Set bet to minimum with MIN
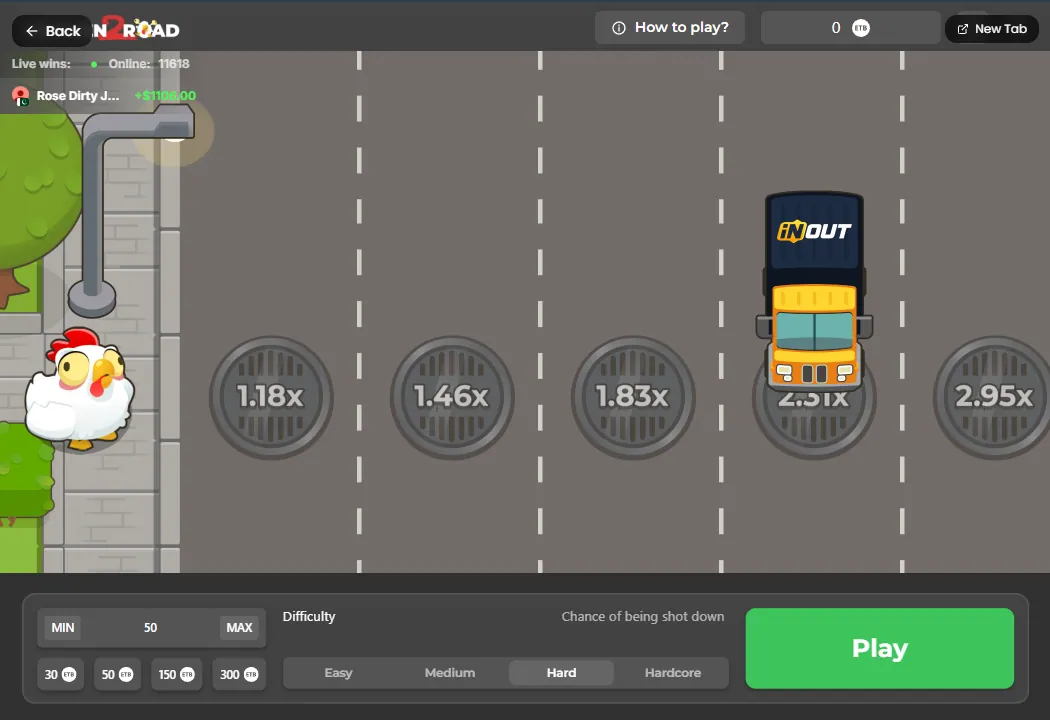 coord(63,628)
